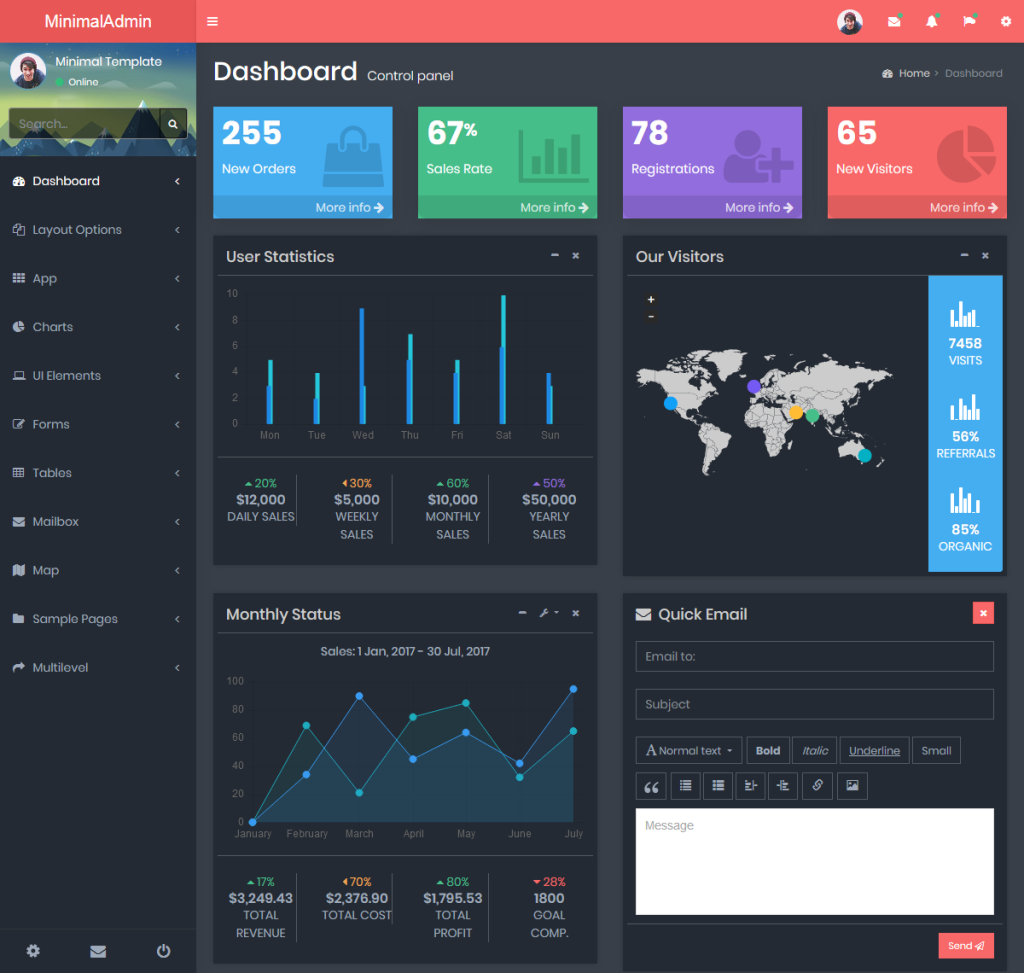Open the Map sidebar item
The height and width of the screenshot is (973, 1024).
pyautogui.click(x=98, y=570)
